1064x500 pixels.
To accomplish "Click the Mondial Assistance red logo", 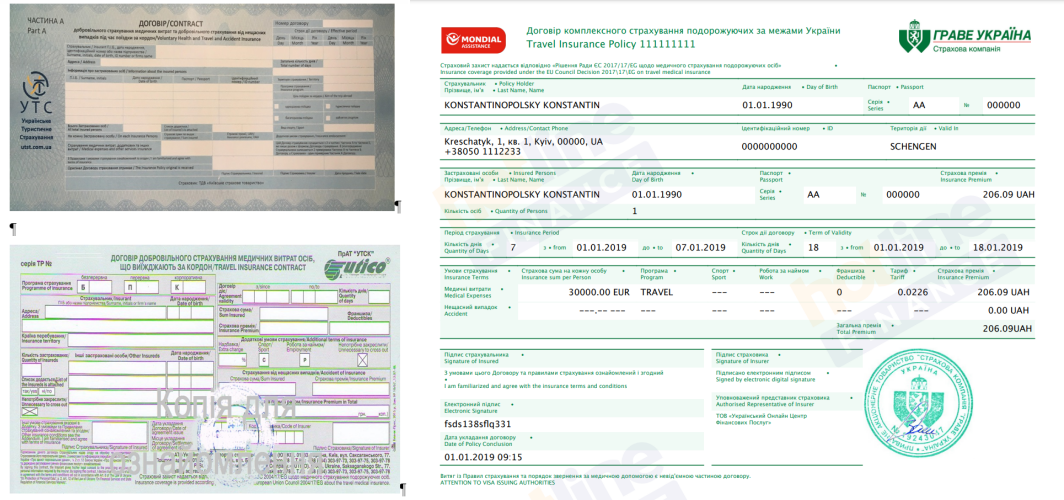I will (473, 39).
